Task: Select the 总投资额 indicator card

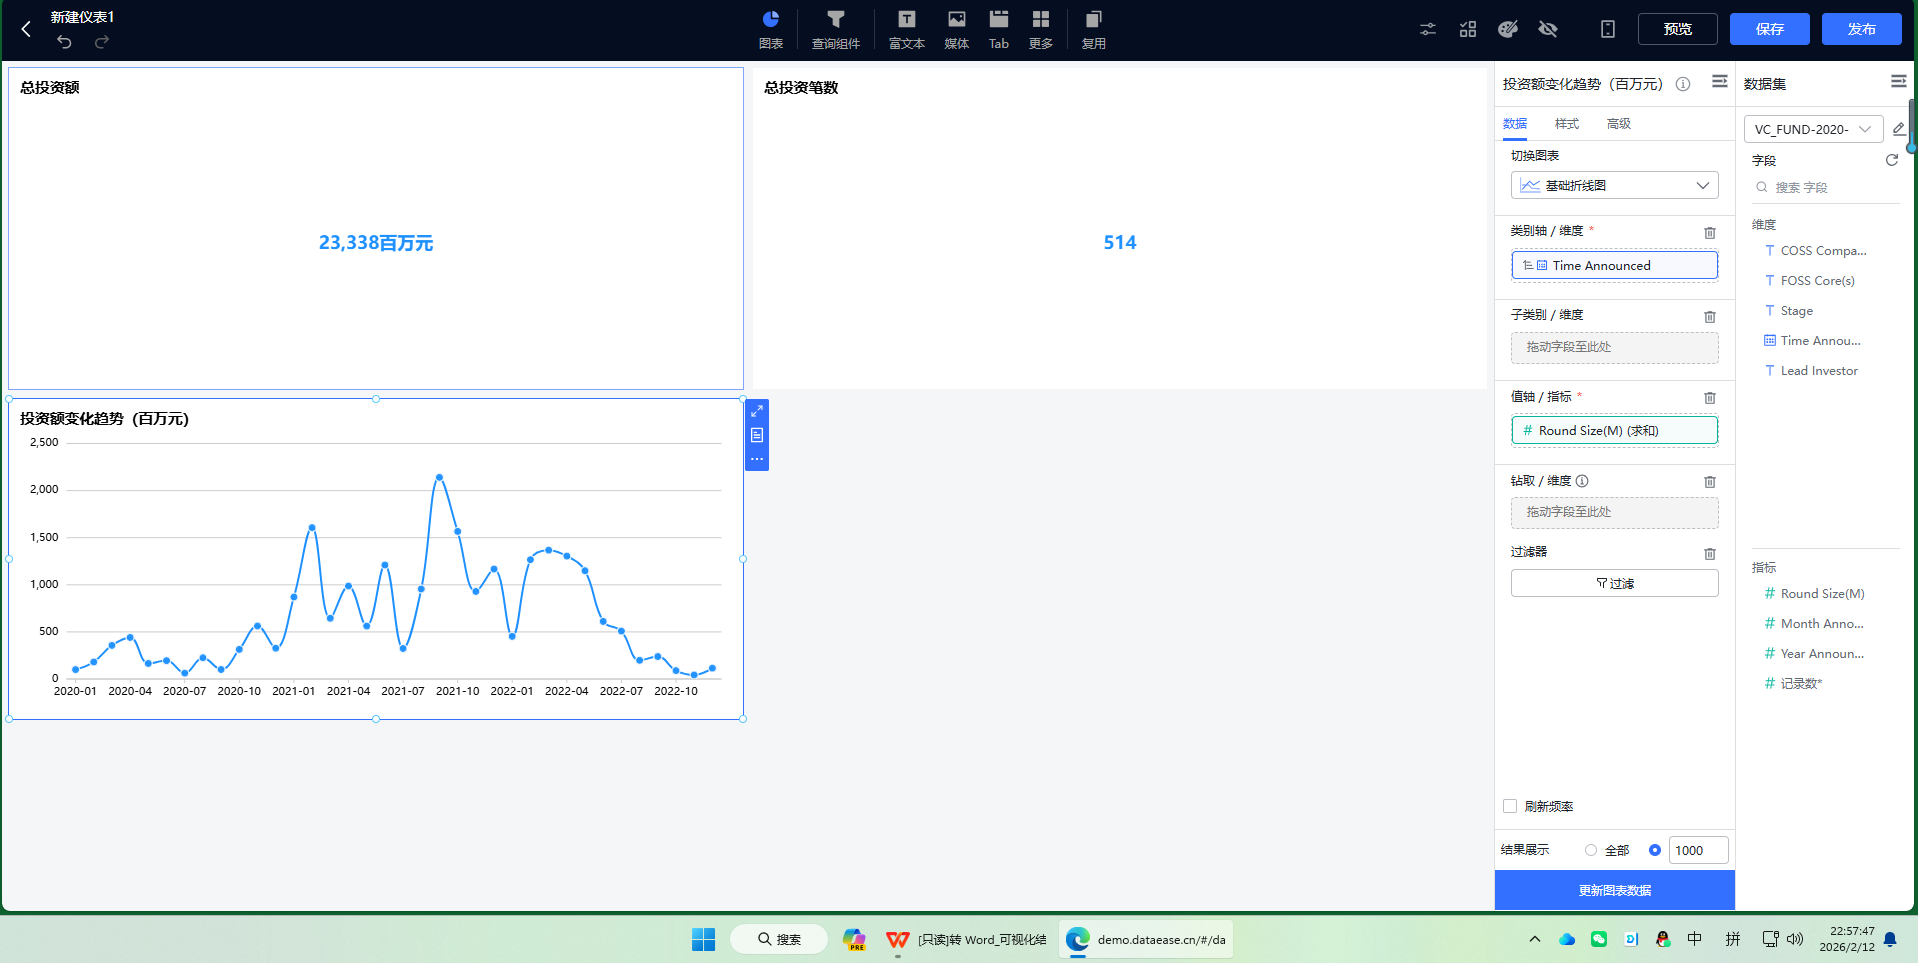Action: point(376,228)
